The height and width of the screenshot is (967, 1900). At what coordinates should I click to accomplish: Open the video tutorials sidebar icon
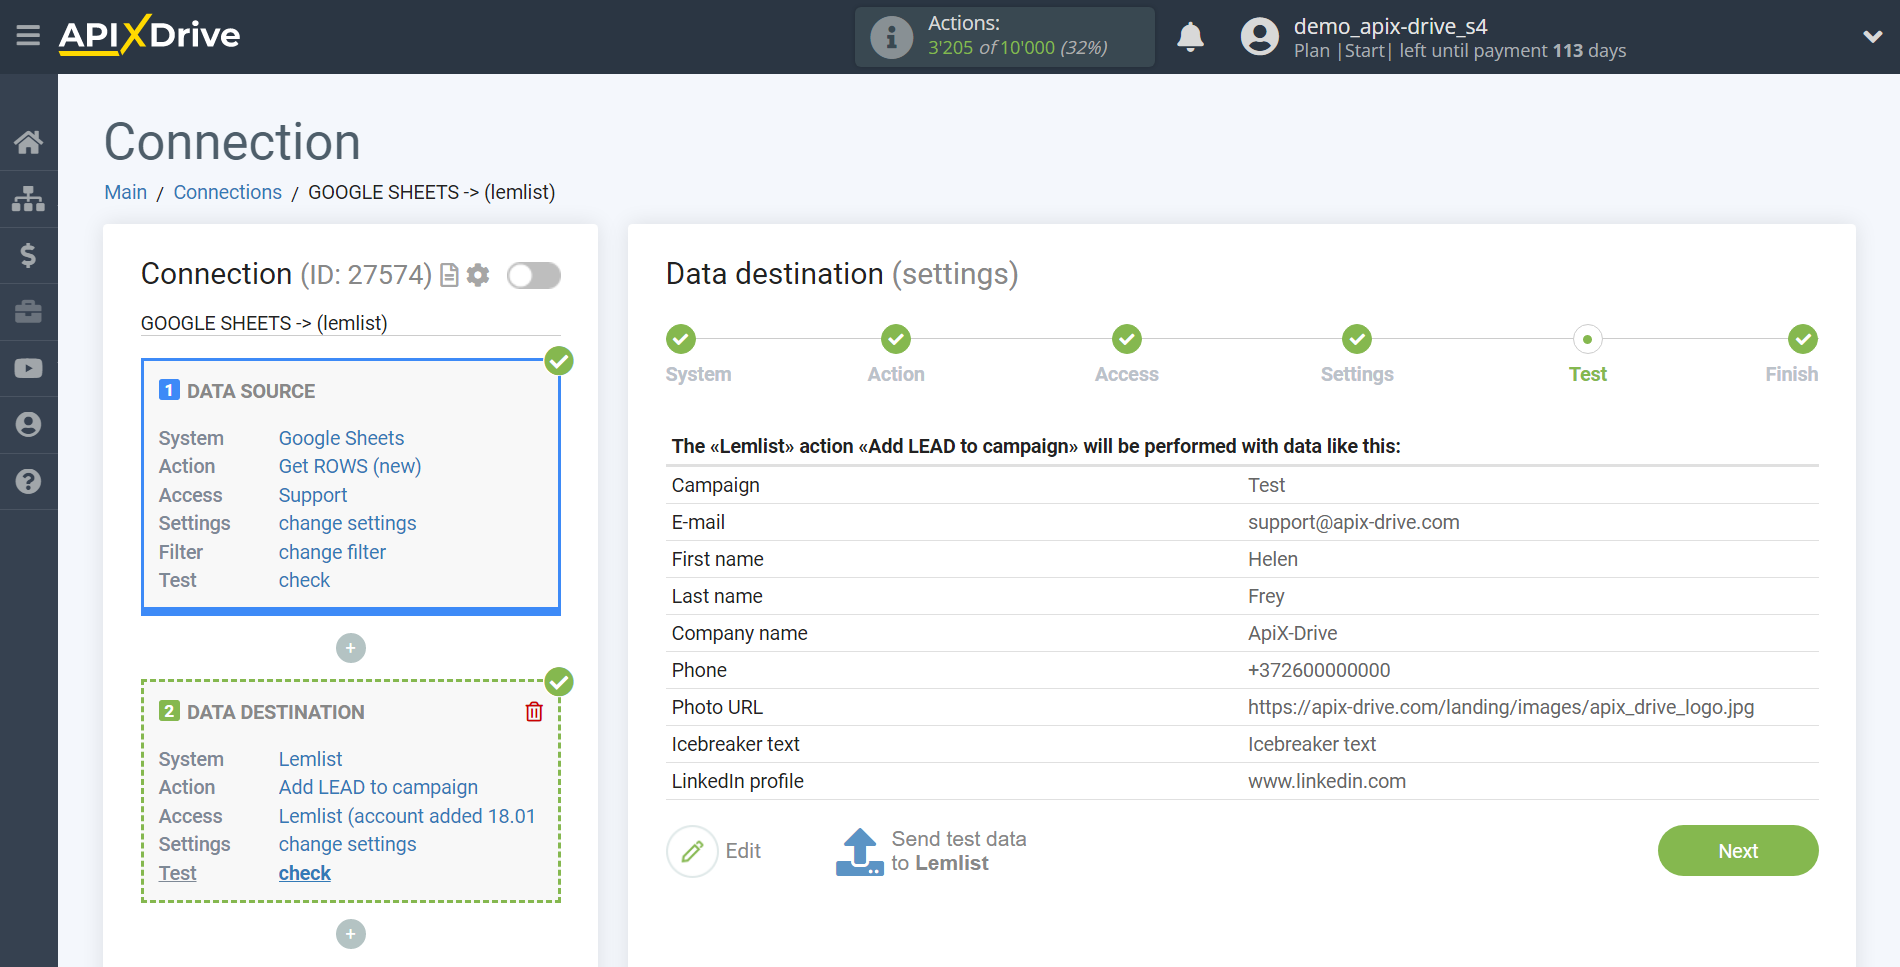[28, 368]
